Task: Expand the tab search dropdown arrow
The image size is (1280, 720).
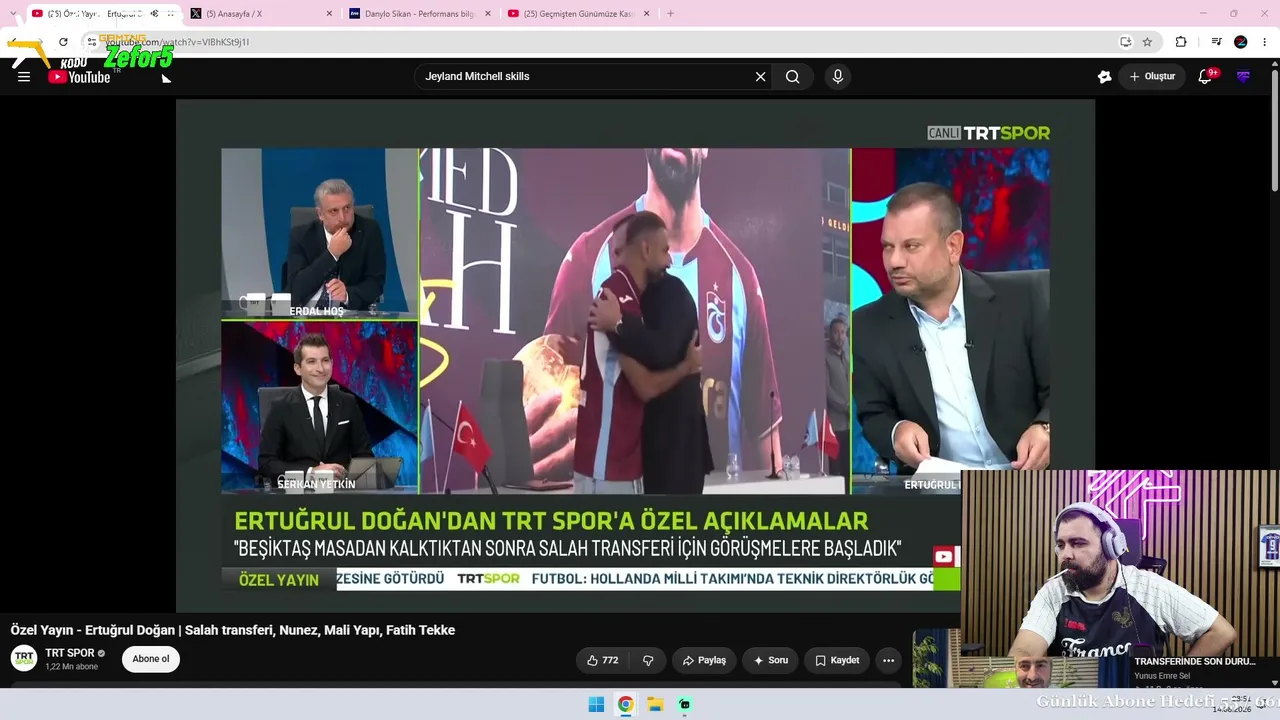Action: tap(13, 14)
